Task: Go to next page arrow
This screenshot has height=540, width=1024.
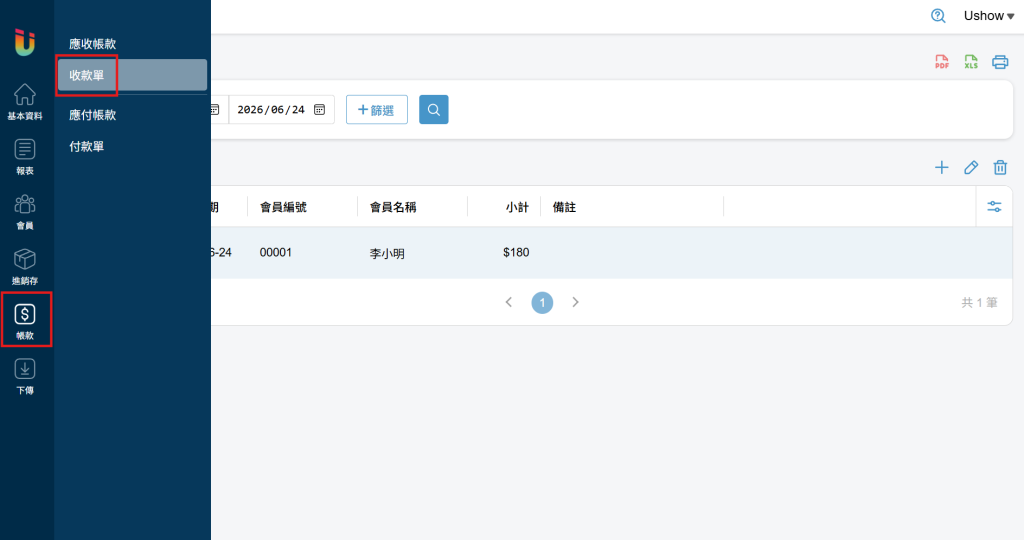Action: pyautogui.click(x=575, y=302)
